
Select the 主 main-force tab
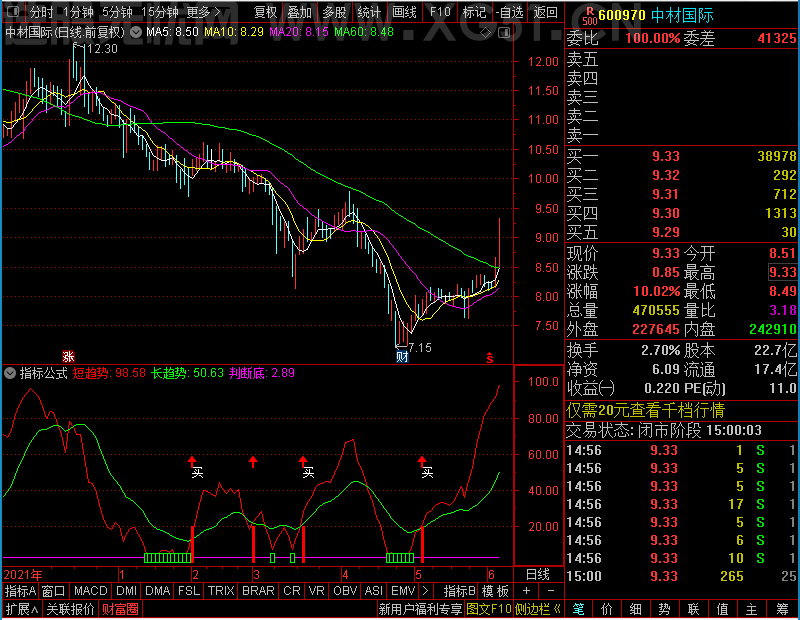click(752, 609)
